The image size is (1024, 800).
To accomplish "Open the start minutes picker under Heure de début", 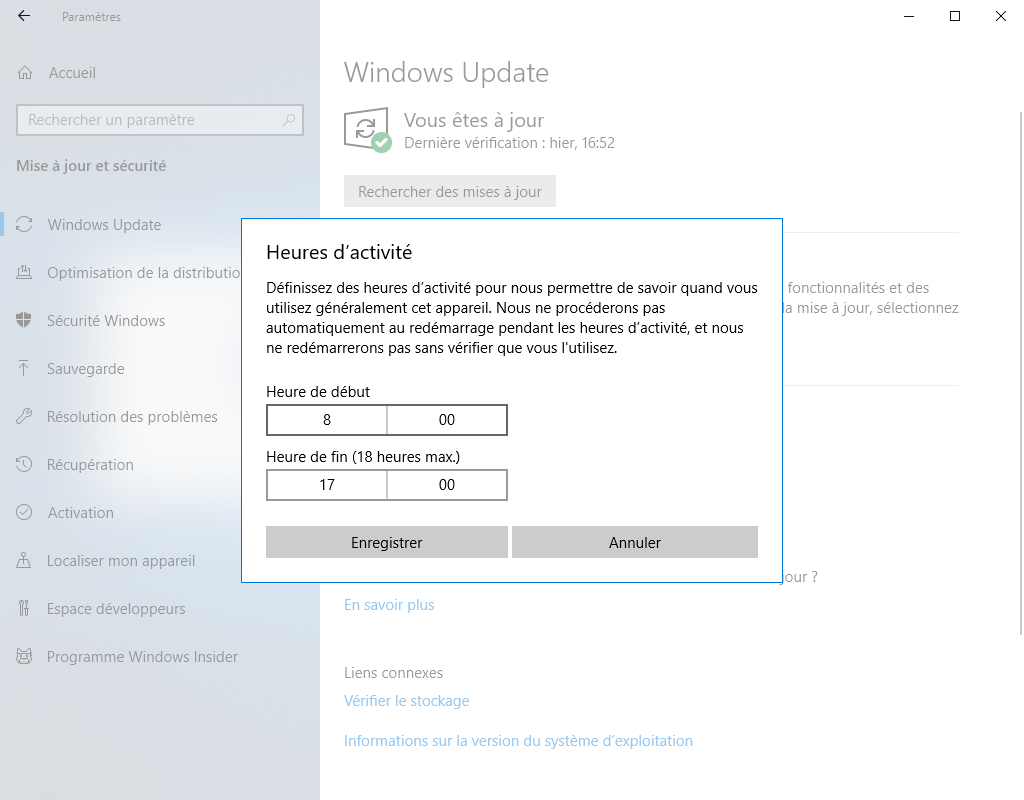I will (447, 420).
